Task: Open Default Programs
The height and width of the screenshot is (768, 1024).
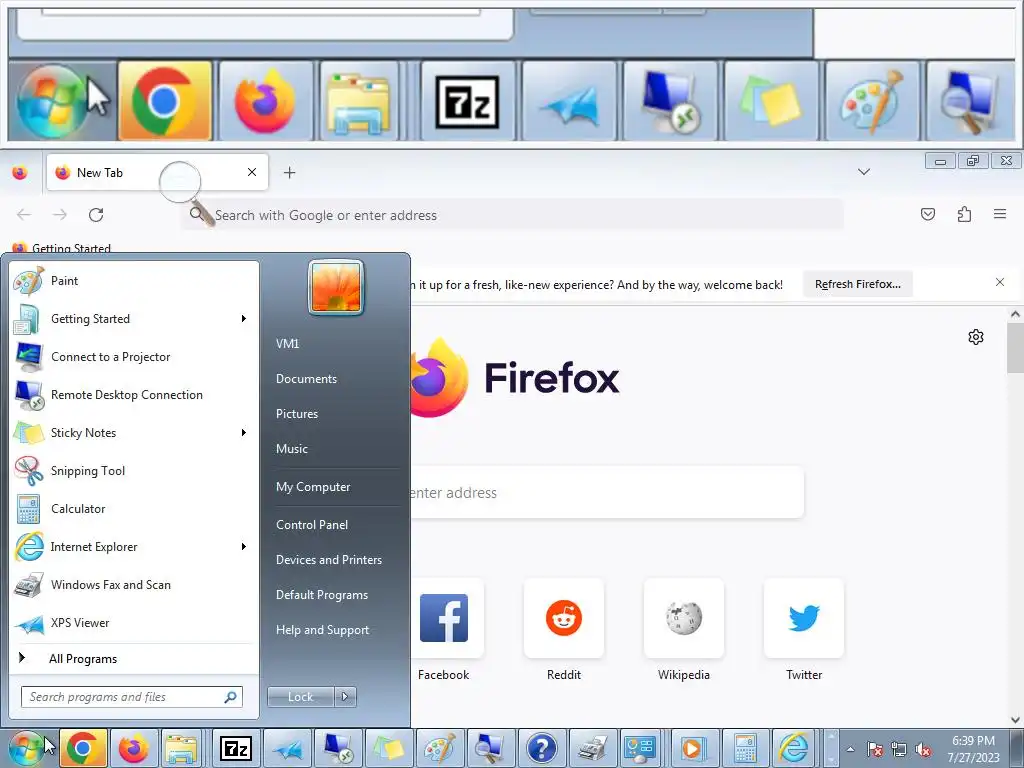Action: (322, 595)
